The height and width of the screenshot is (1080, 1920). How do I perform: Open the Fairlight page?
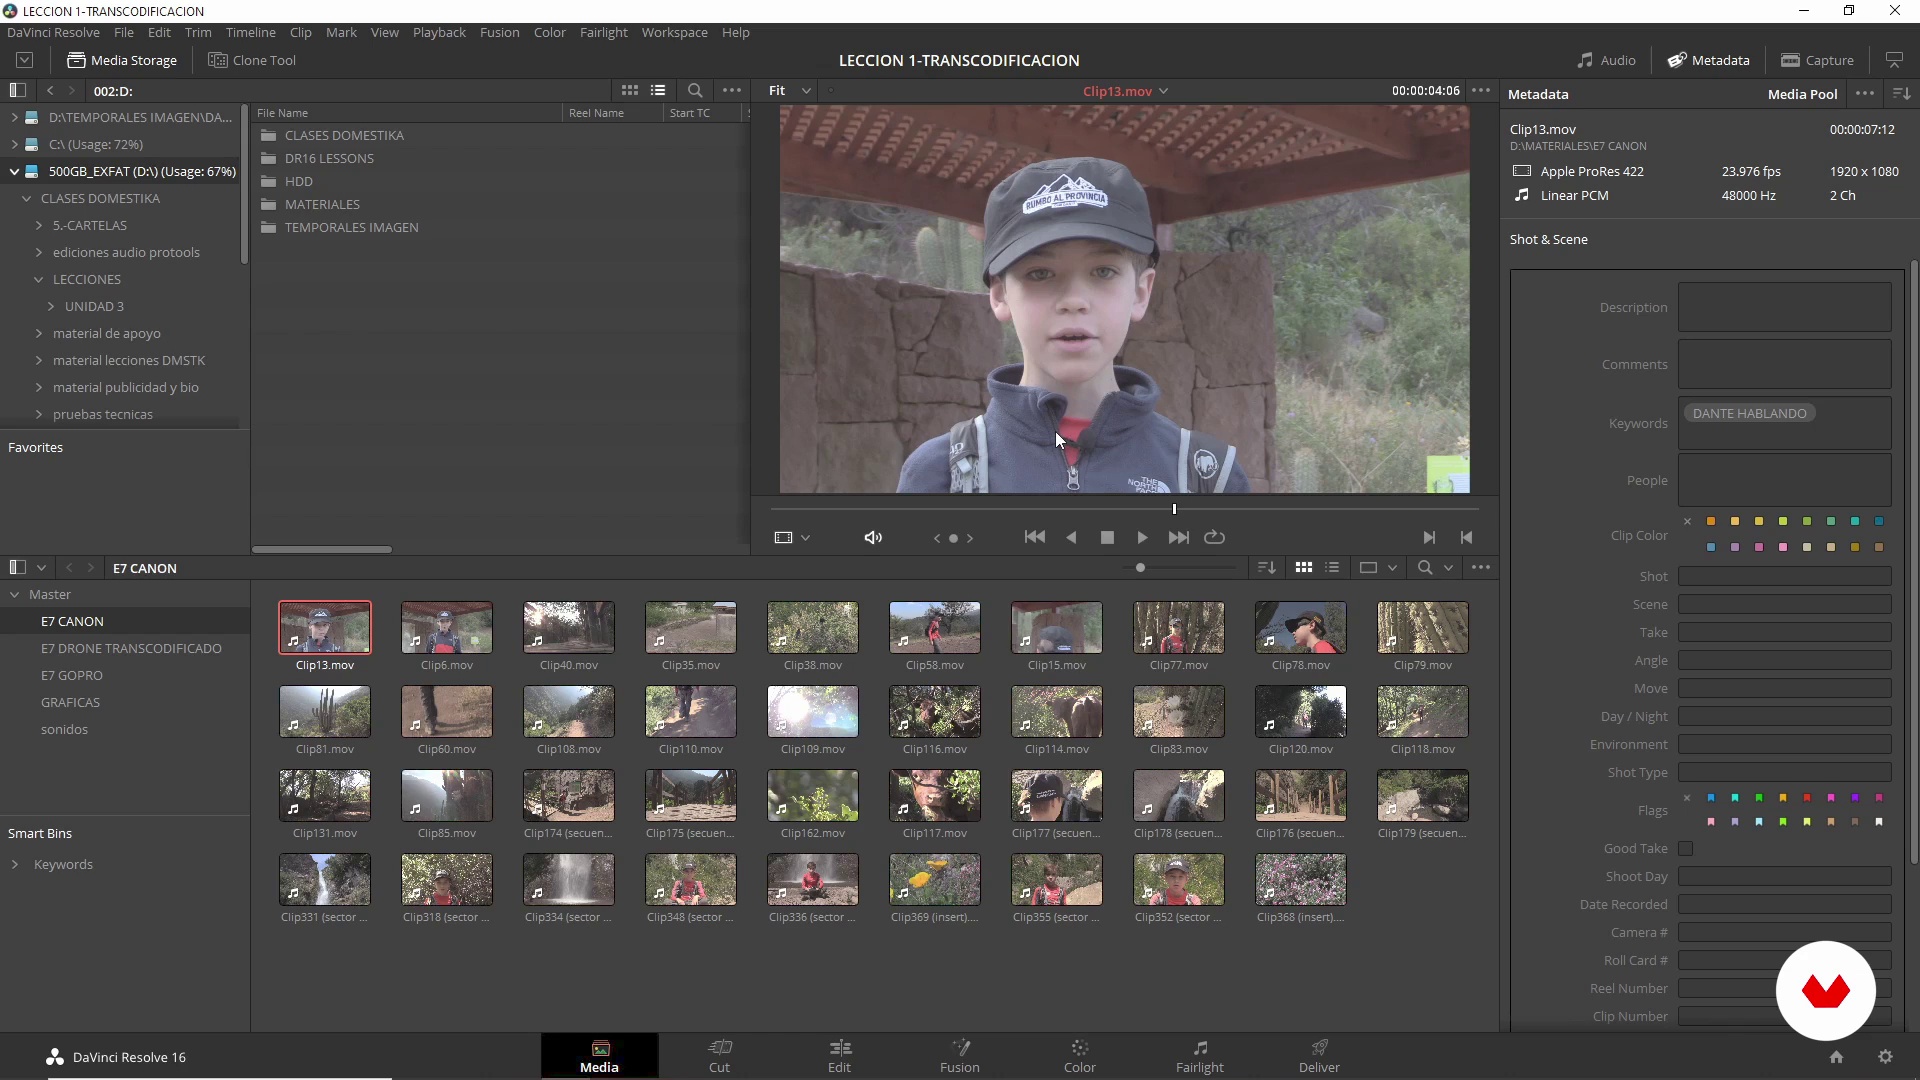pyautogui.click(x=1200, y=1056)
